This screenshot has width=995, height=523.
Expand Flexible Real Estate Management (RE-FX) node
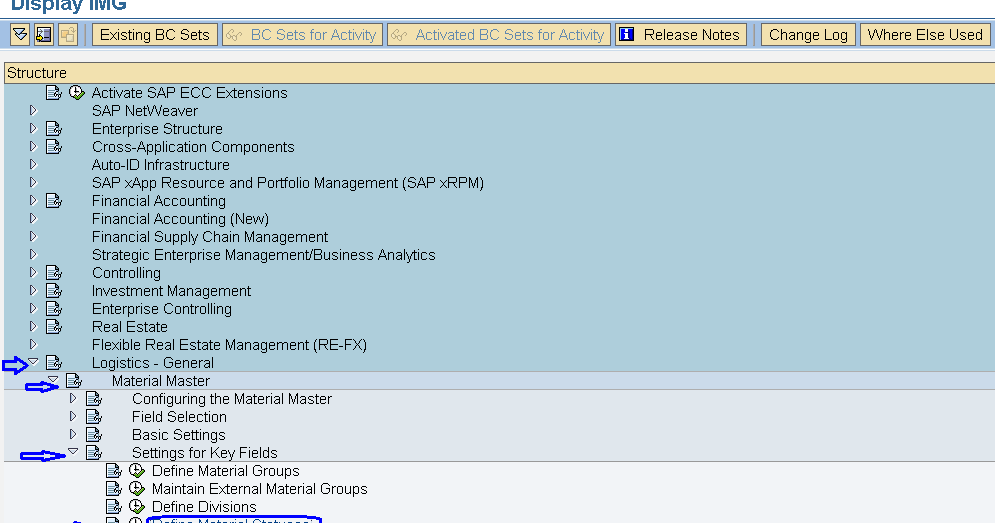click(x=34, y=344)
